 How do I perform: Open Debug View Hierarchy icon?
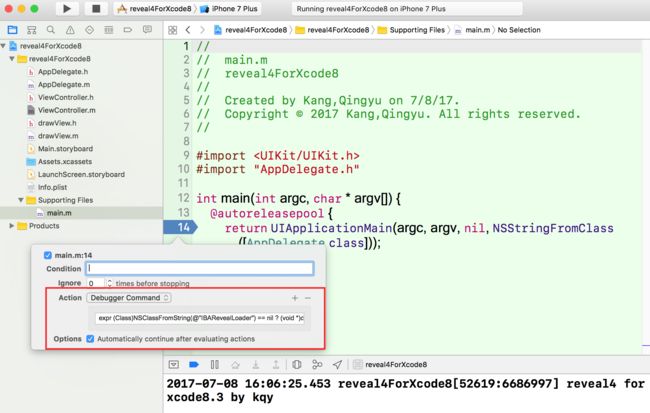pyautogui.click(x=297, y=364)
